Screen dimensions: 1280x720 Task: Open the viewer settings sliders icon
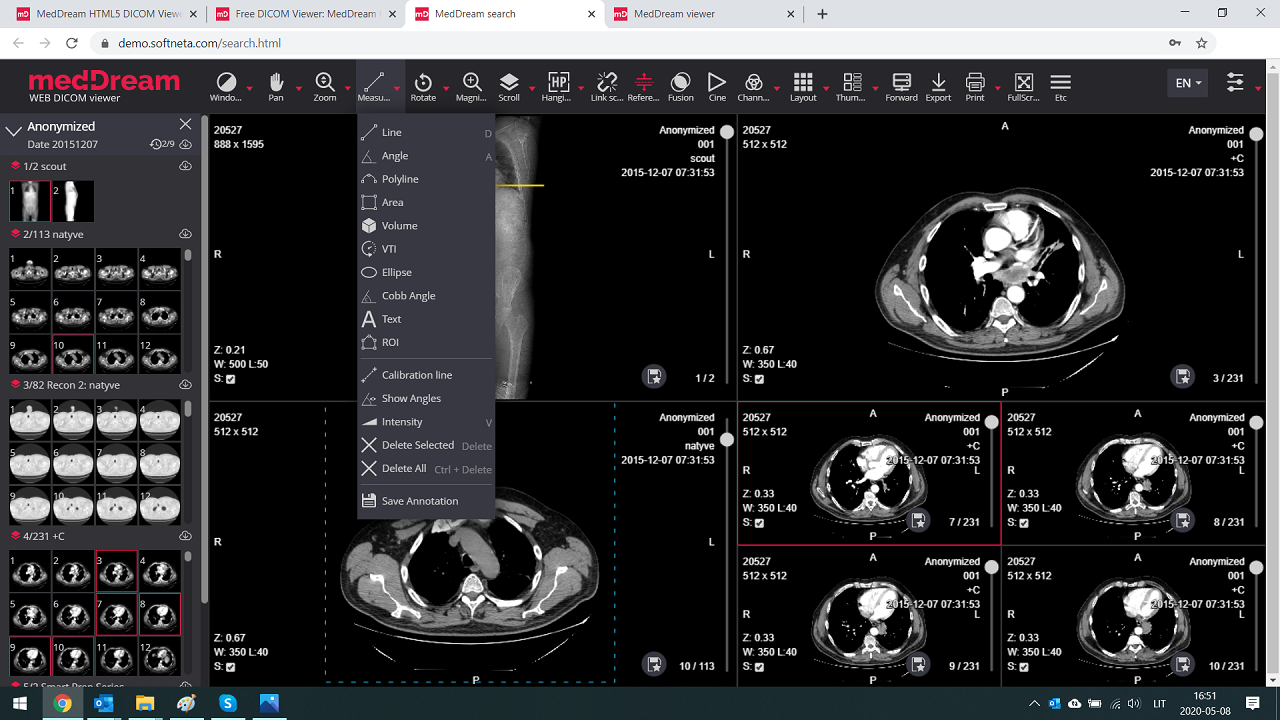tap(1236, 83)
